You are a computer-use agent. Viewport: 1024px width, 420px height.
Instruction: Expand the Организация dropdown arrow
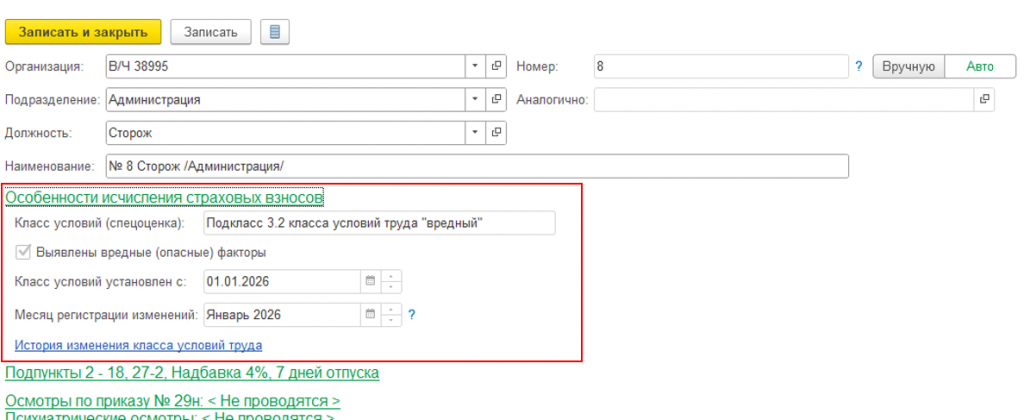coord(475,66)
